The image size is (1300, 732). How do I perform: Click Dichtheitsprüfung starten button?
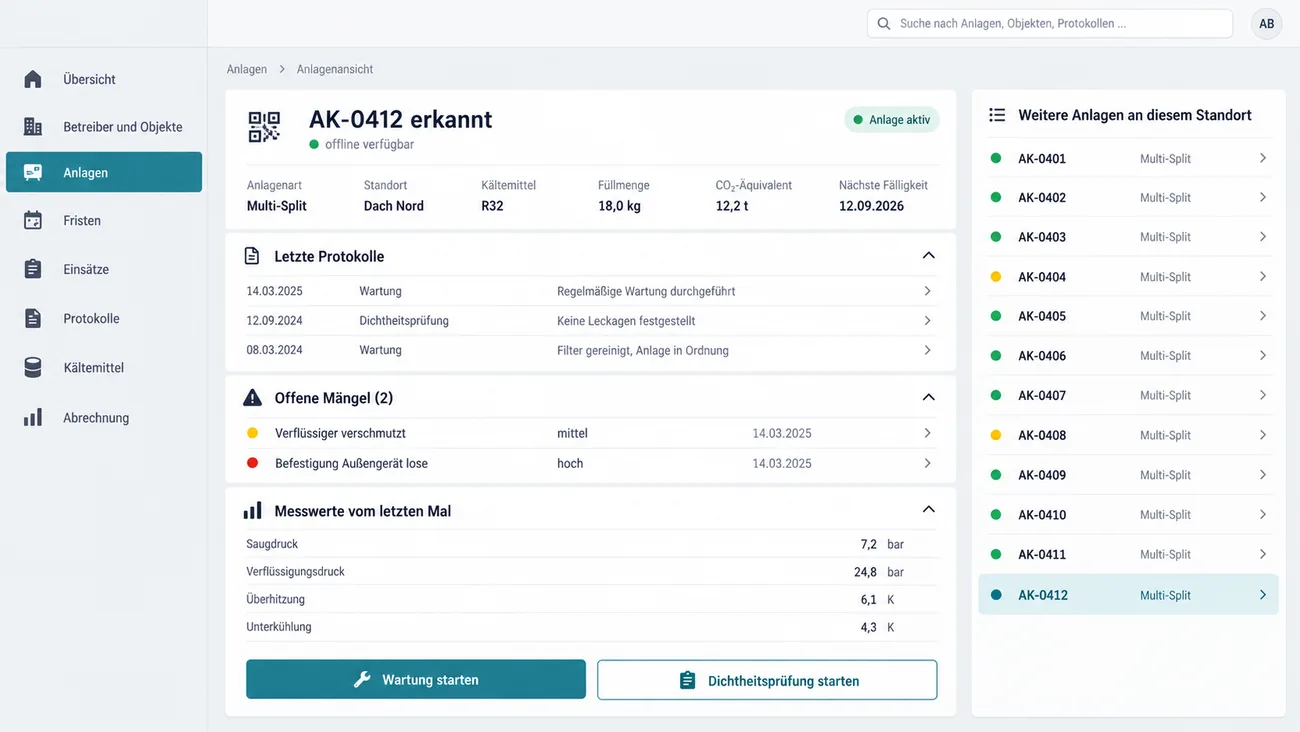(x=767, y=680)
